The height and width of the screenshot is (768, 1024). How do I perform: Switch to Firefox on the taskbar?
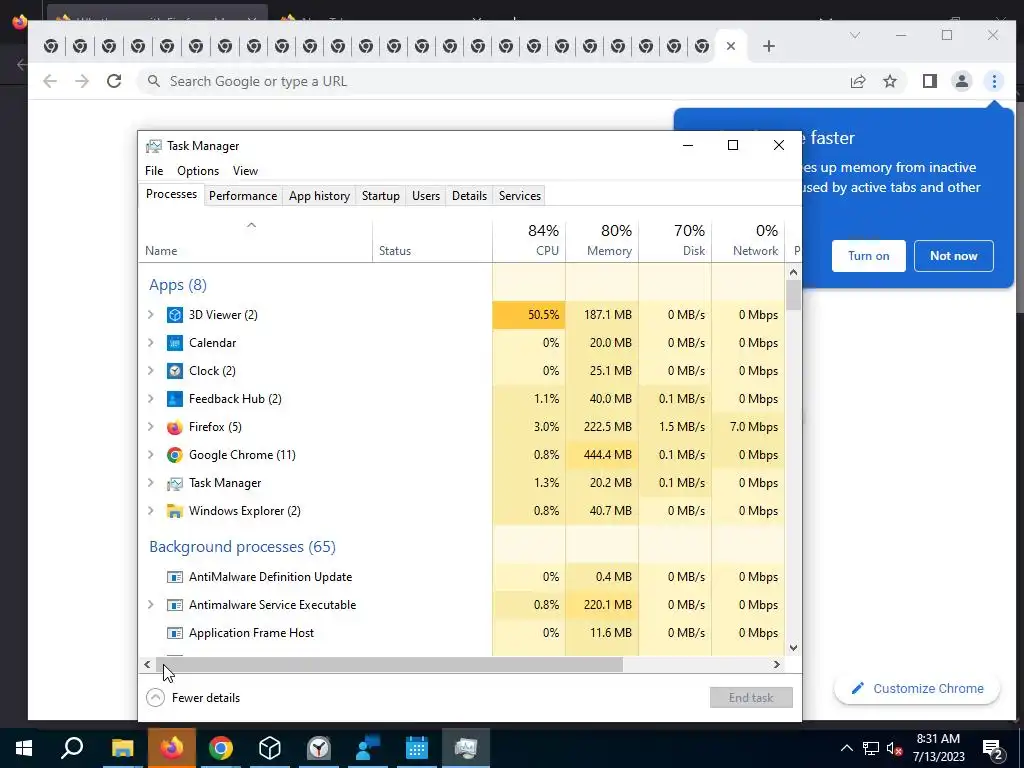[172, 748]
